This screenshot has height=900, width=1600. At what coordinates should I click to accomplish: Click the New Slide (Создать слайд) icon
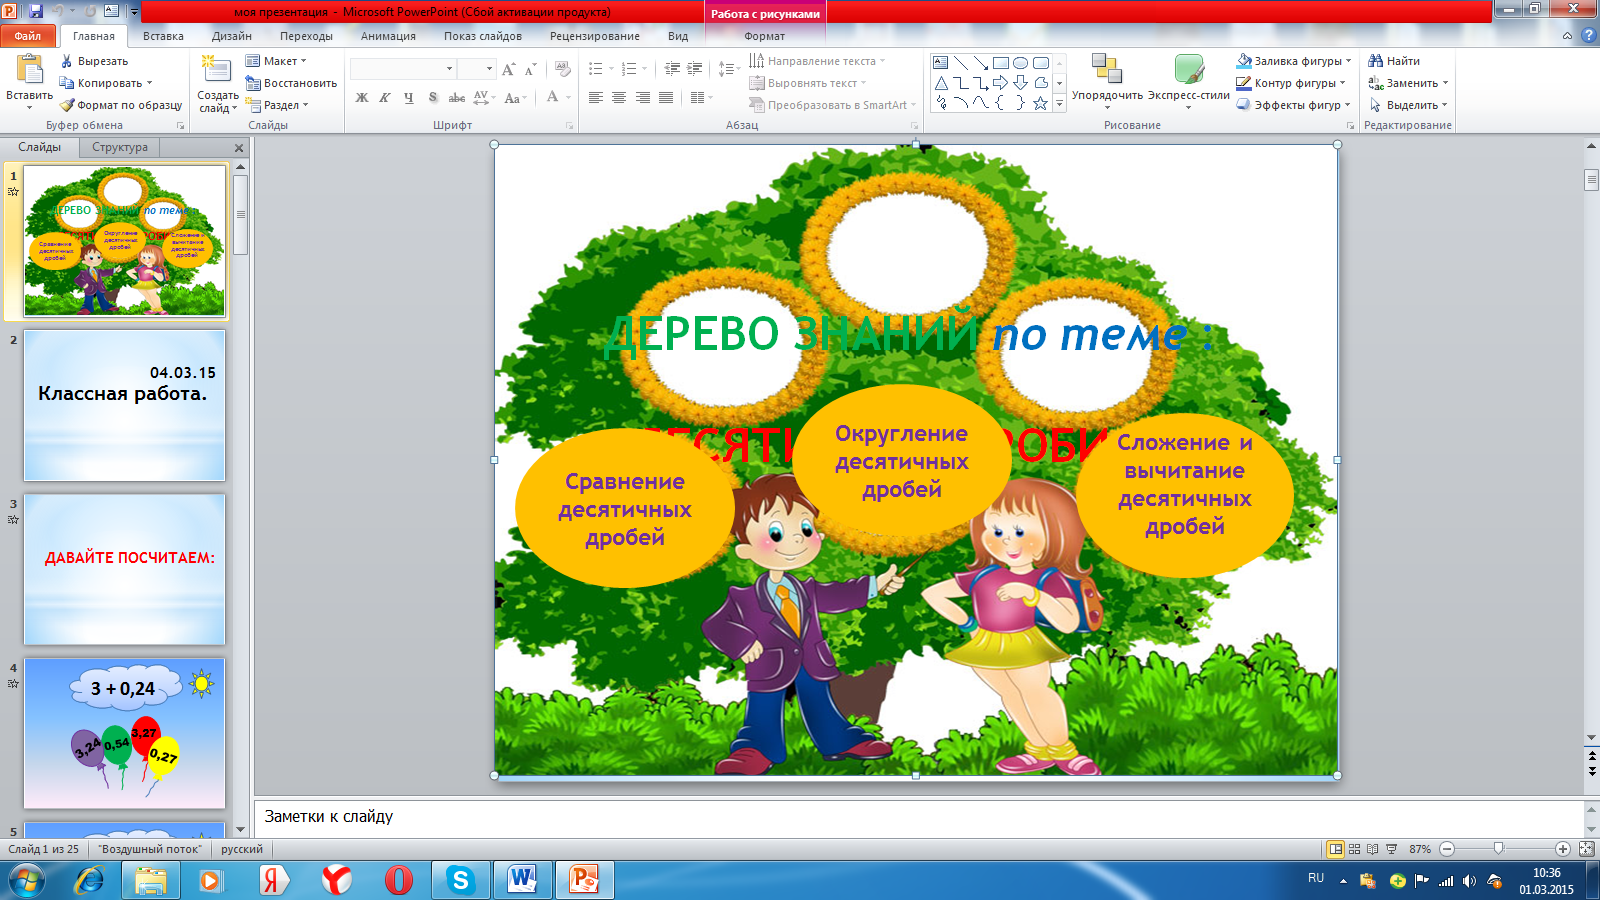tap(216, 70)
